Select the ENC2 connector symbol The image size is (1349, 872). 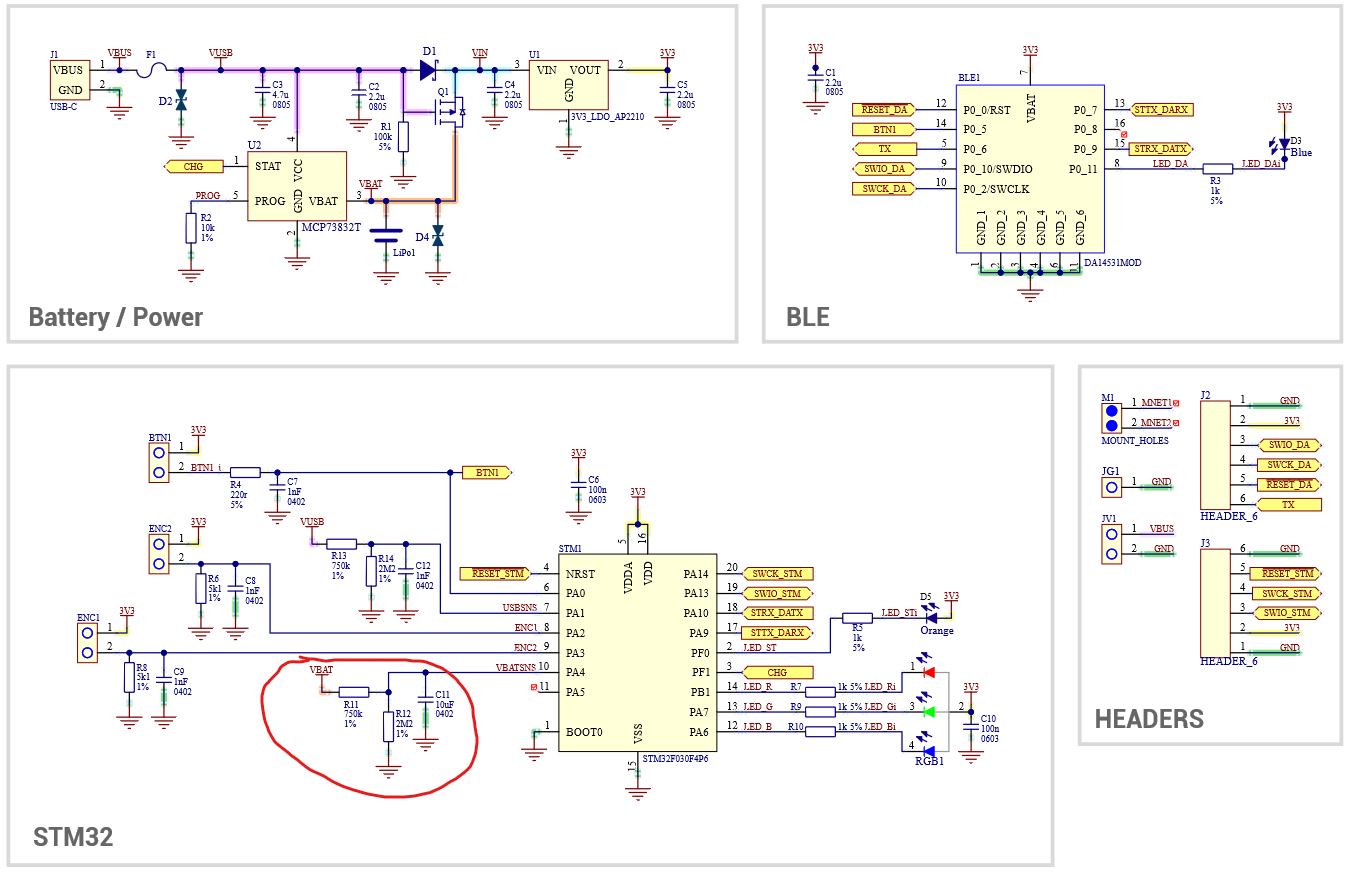click(158, 555)
